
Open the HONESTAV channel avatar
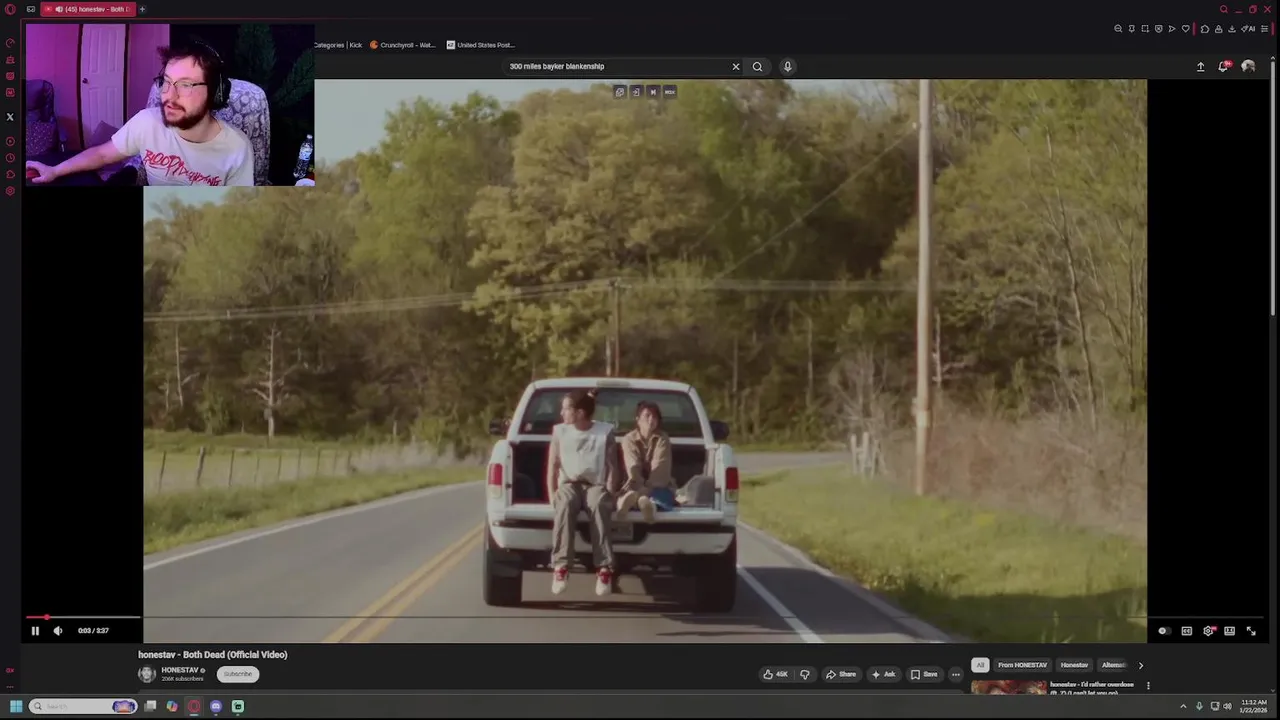[x=147, y=674]
